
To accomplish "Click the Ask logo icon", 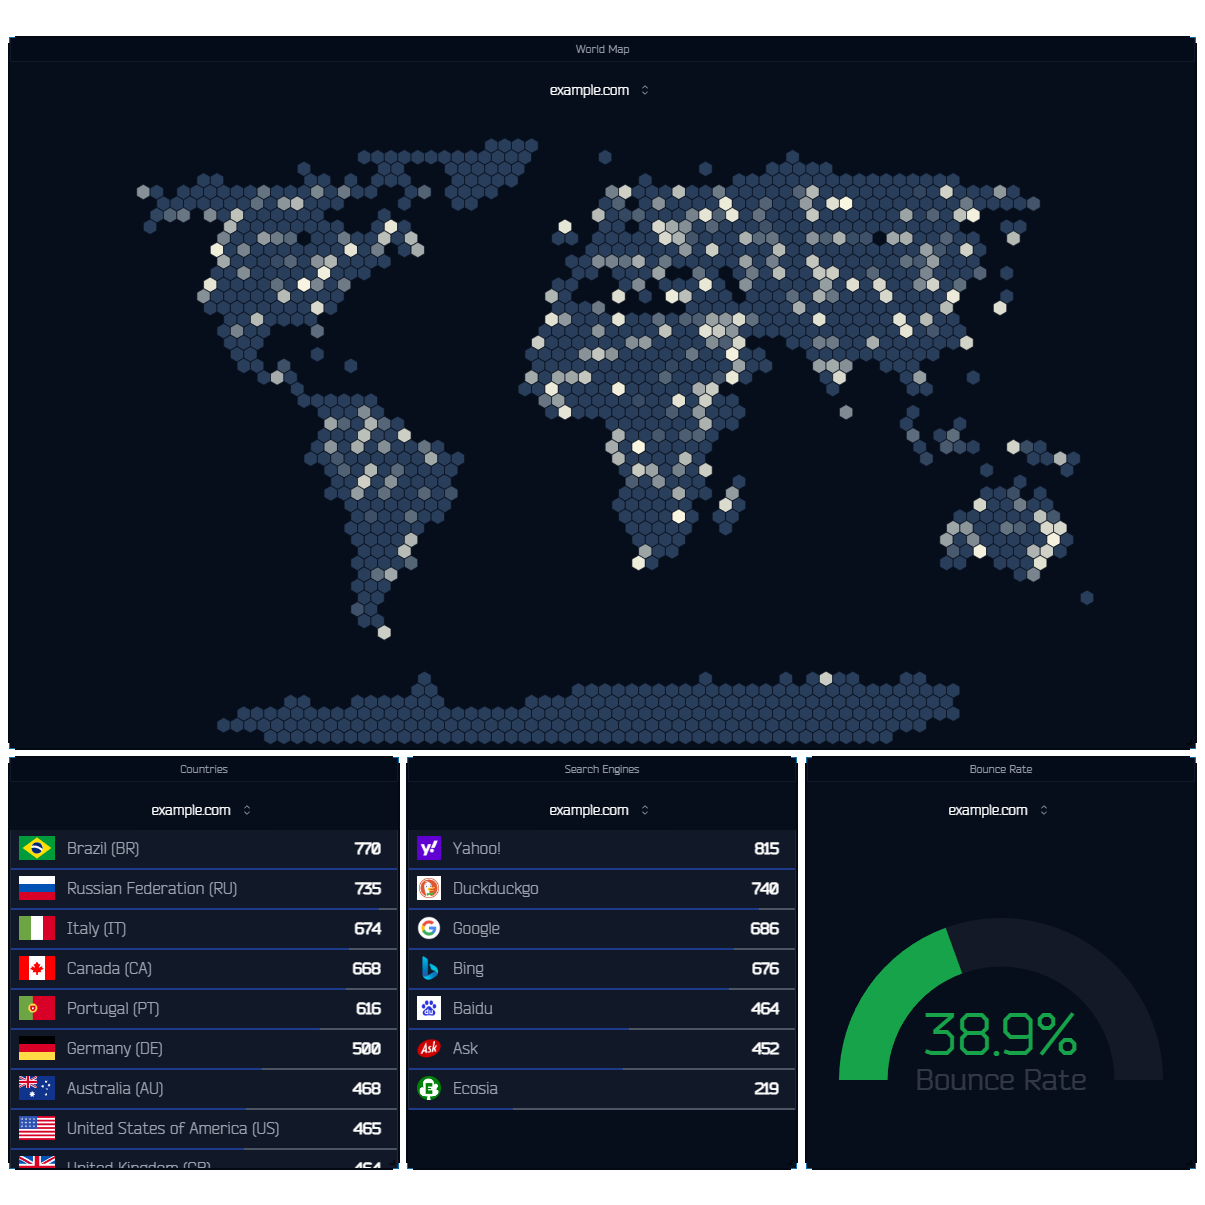I will (x=429, y=1048).
